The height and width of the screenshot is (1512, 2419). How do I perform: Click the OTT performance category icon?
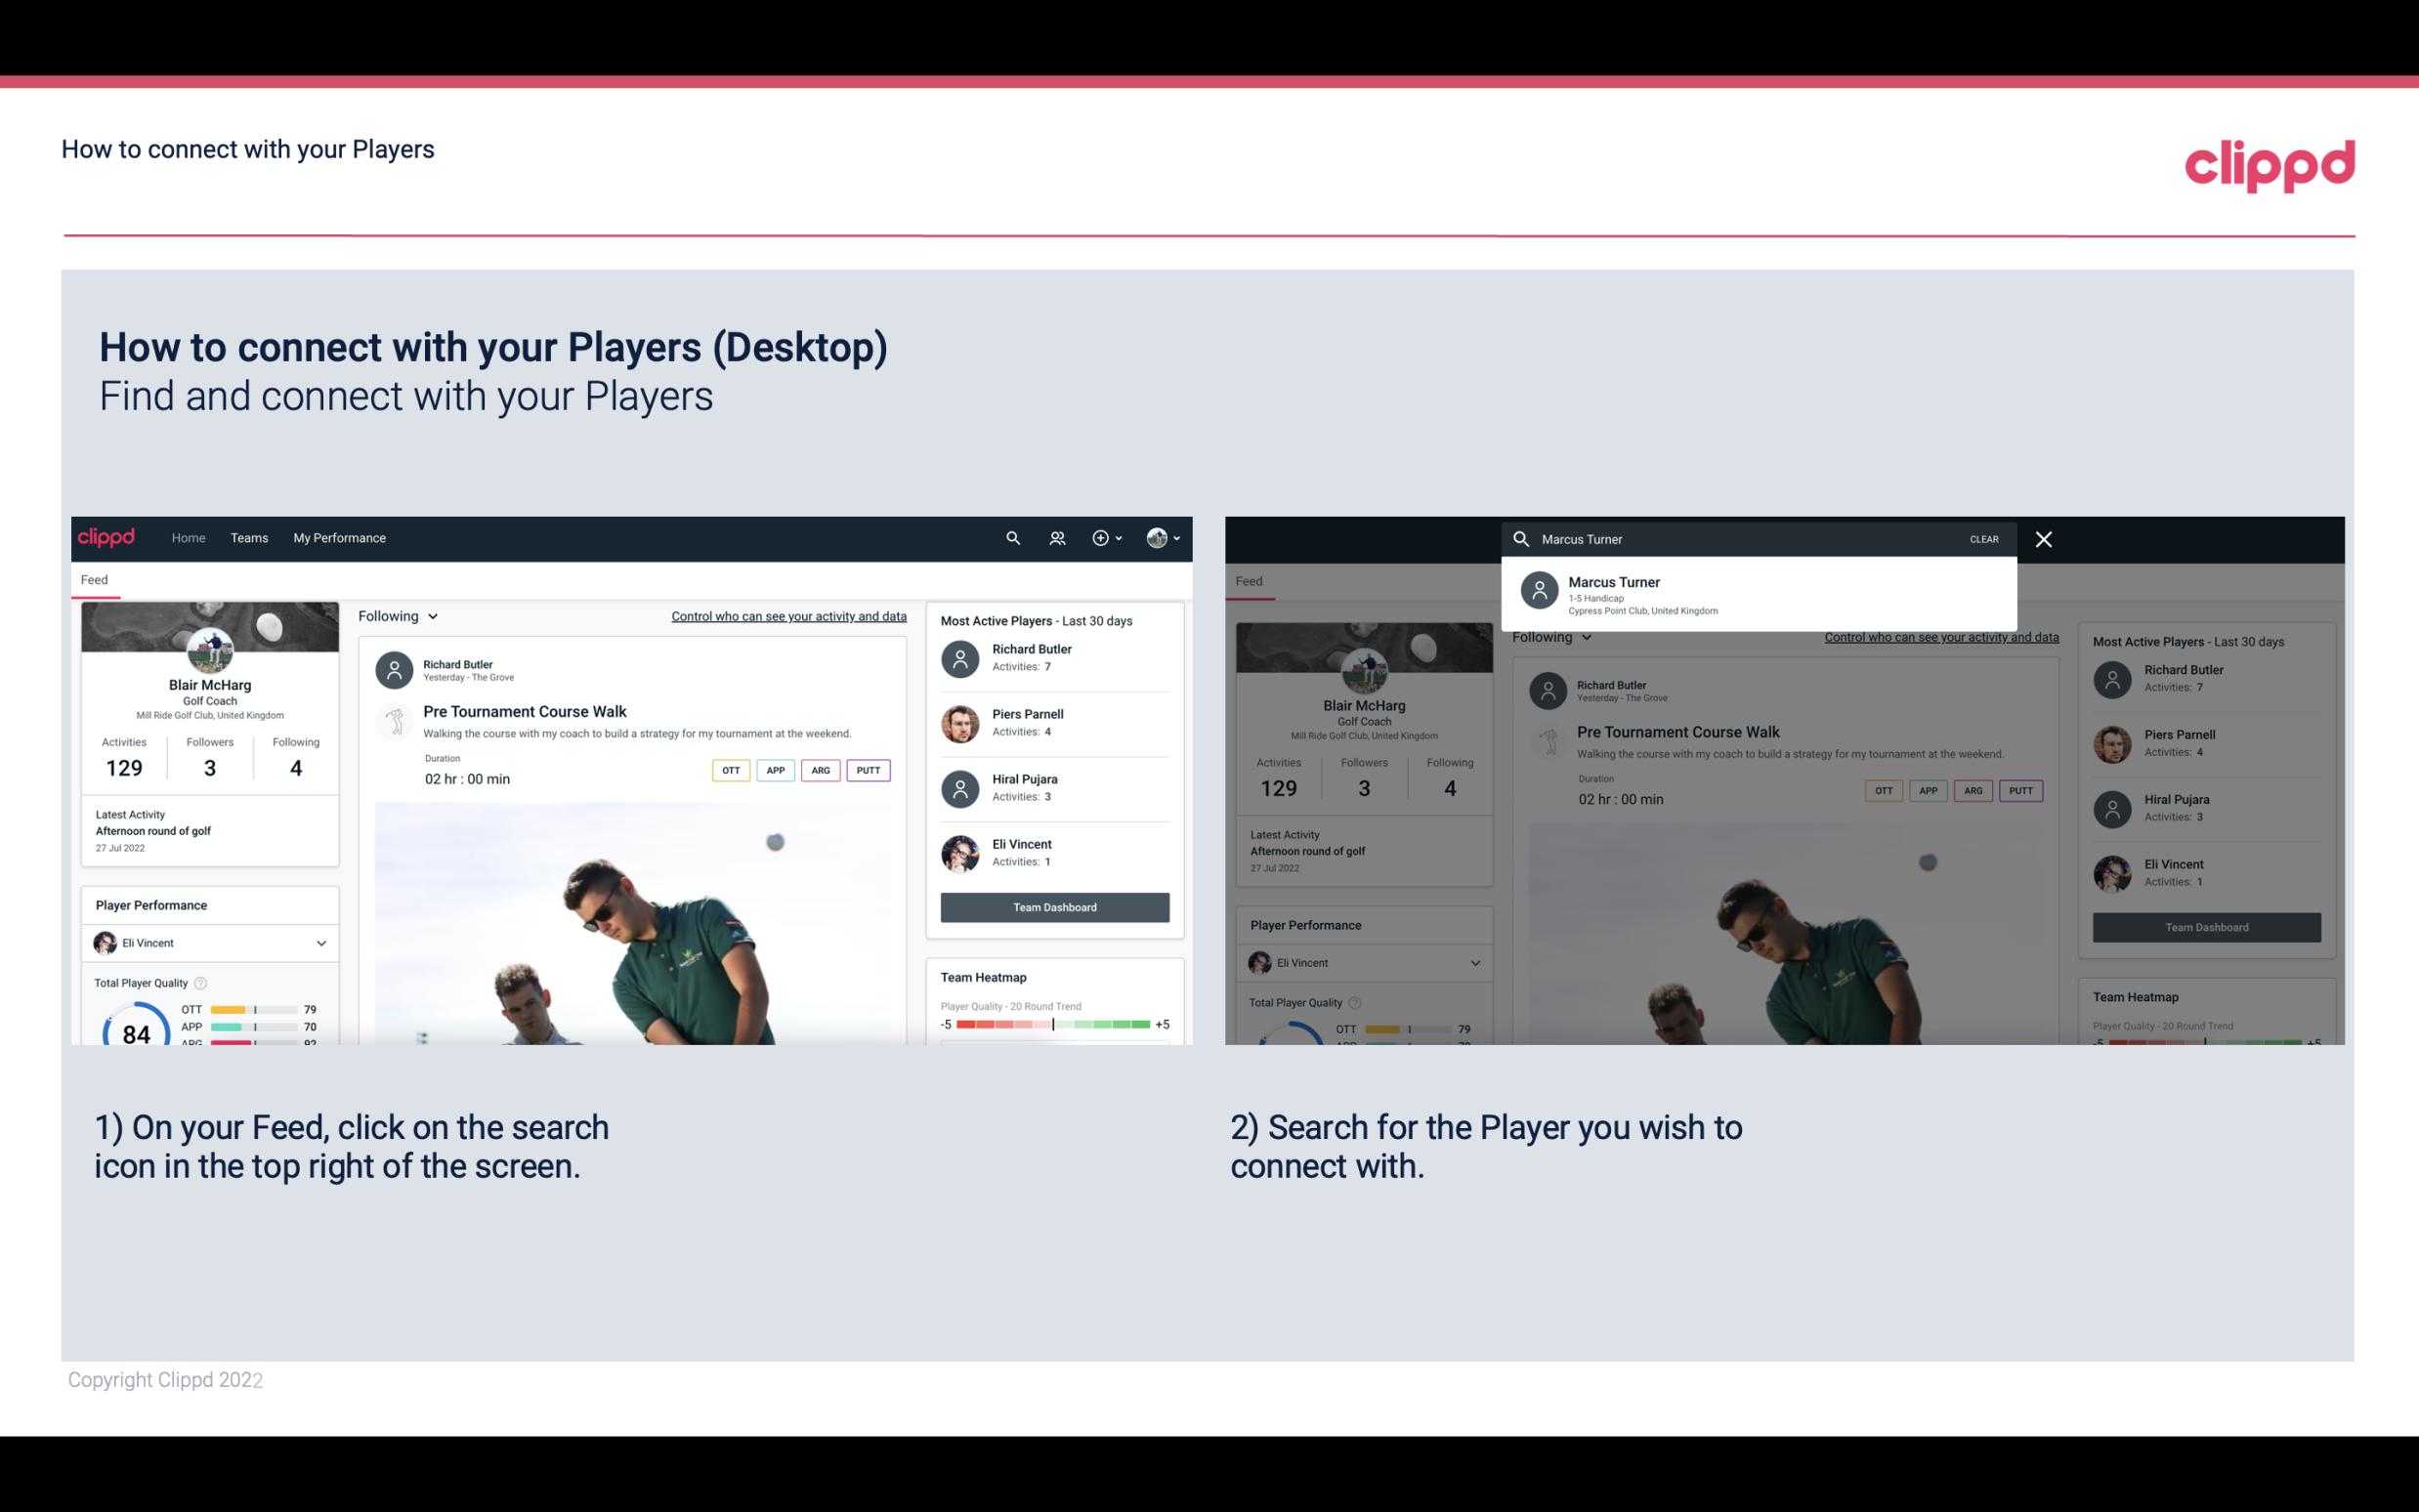[x=730, y=770]
